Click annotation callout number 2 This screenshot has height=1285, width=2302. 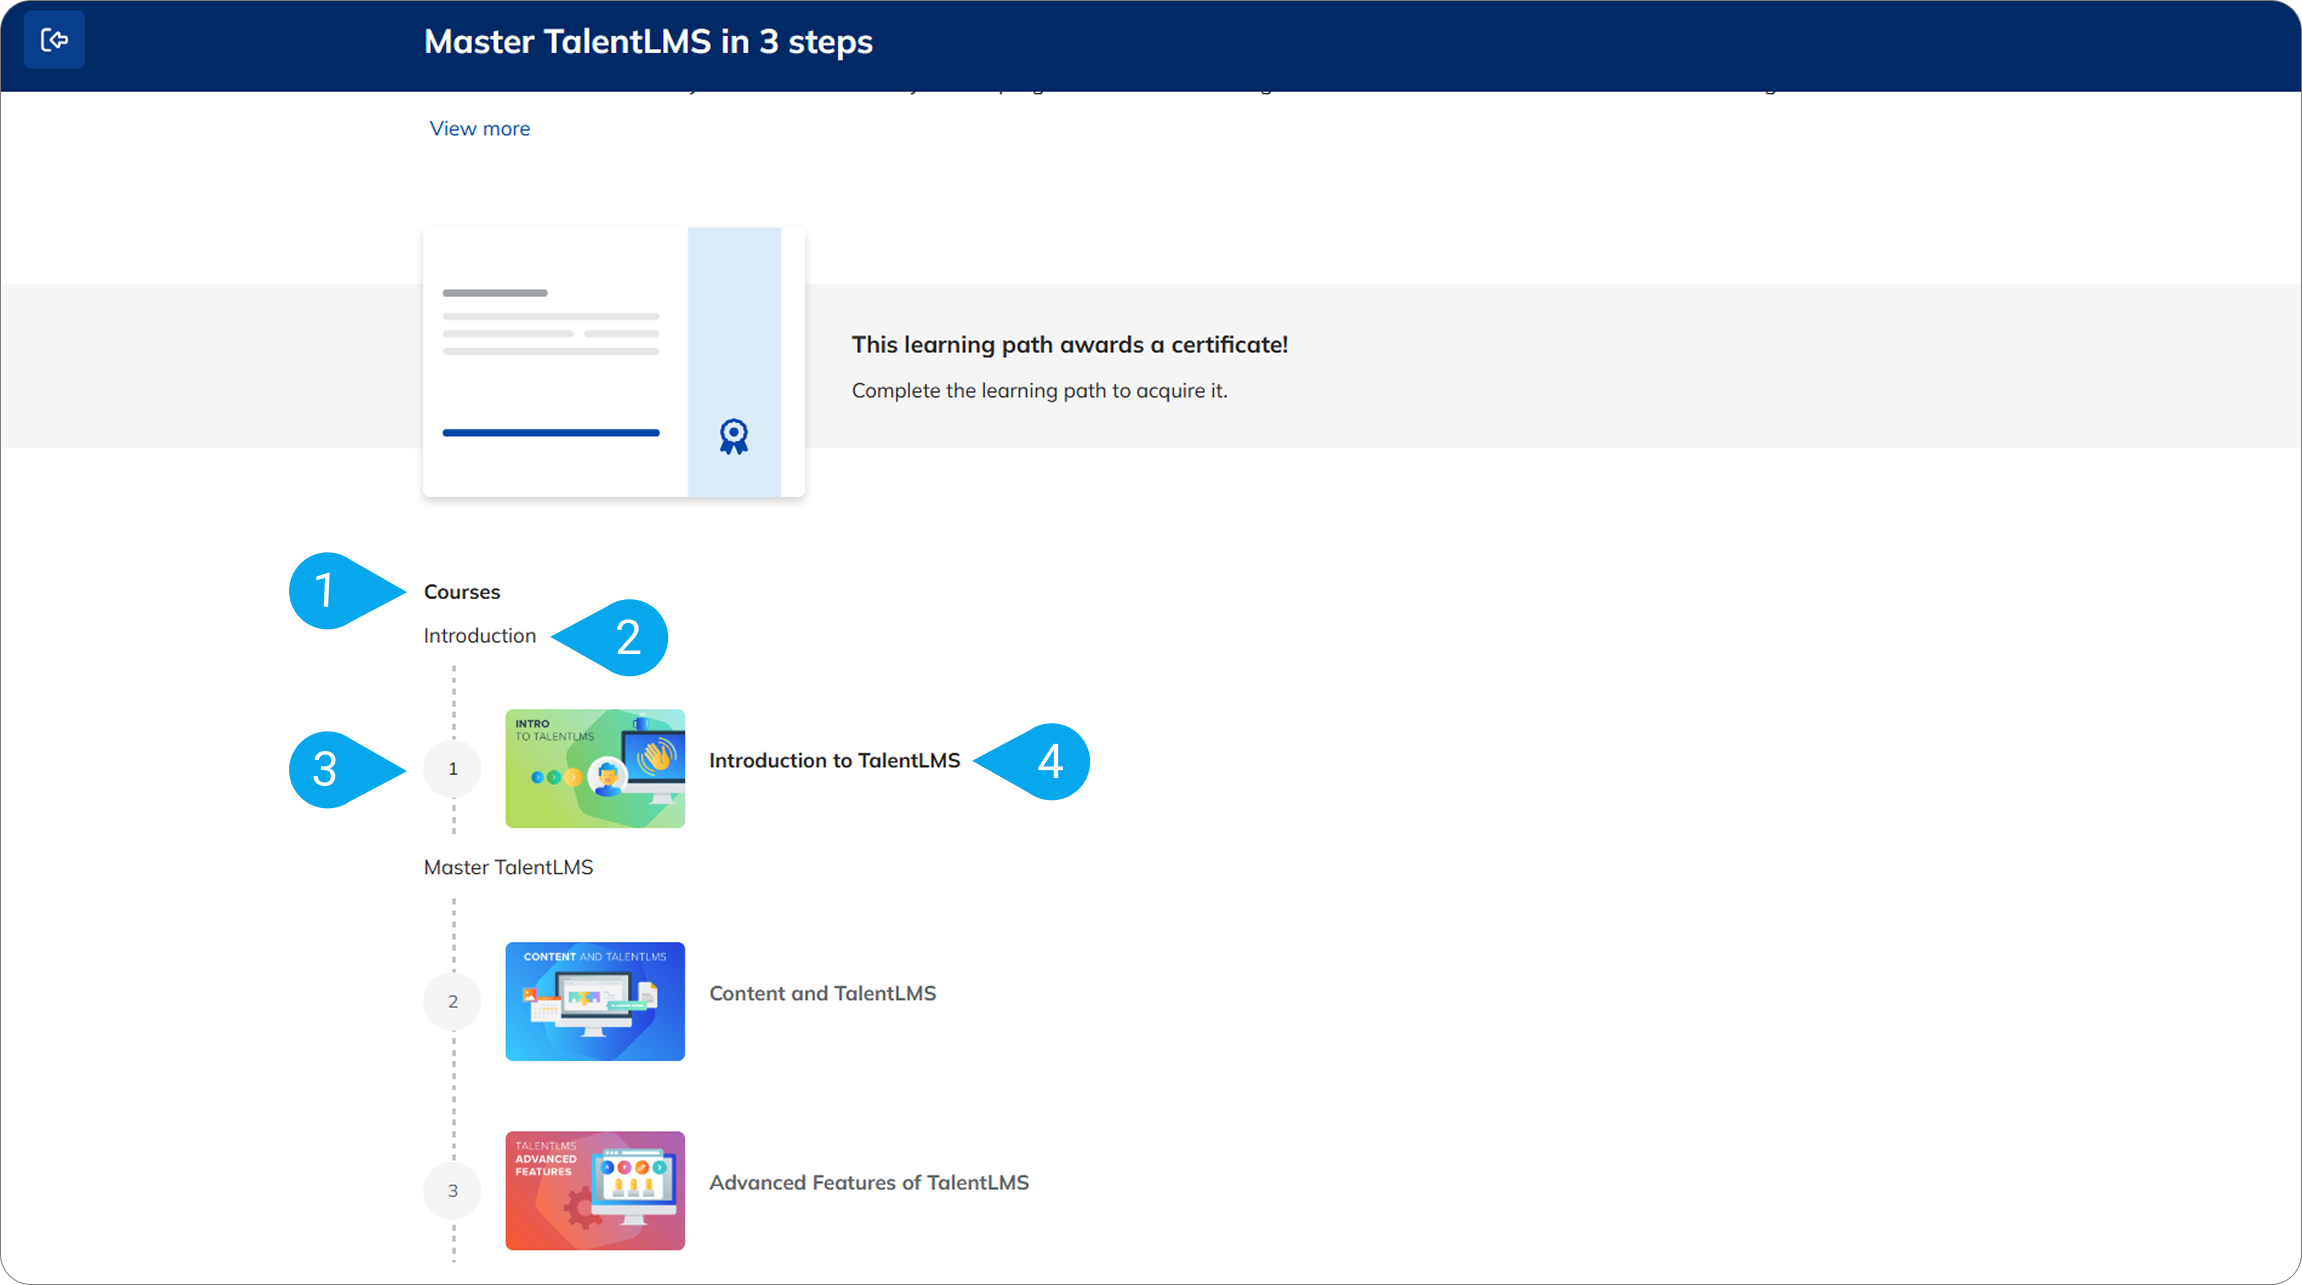tap(625, 638)
